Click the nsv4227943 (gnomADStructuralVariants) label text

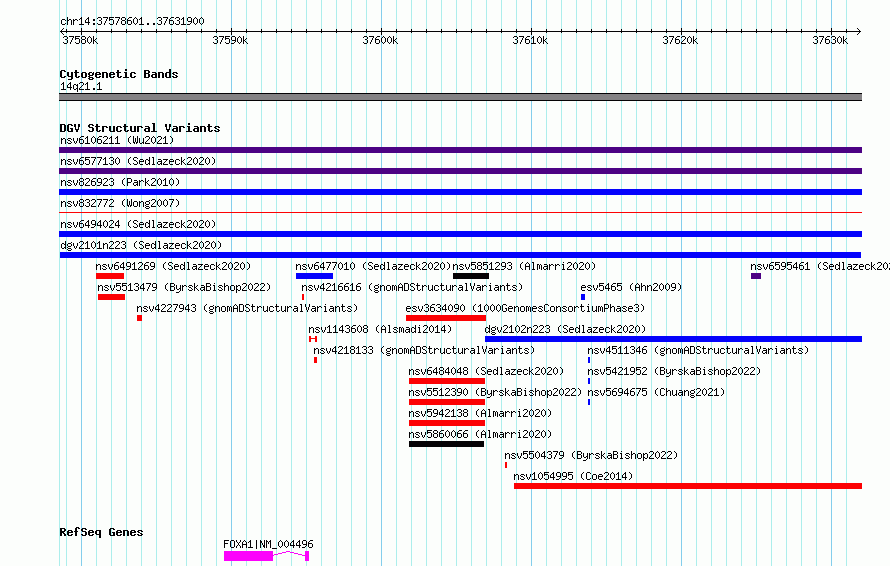coord(247,308)
